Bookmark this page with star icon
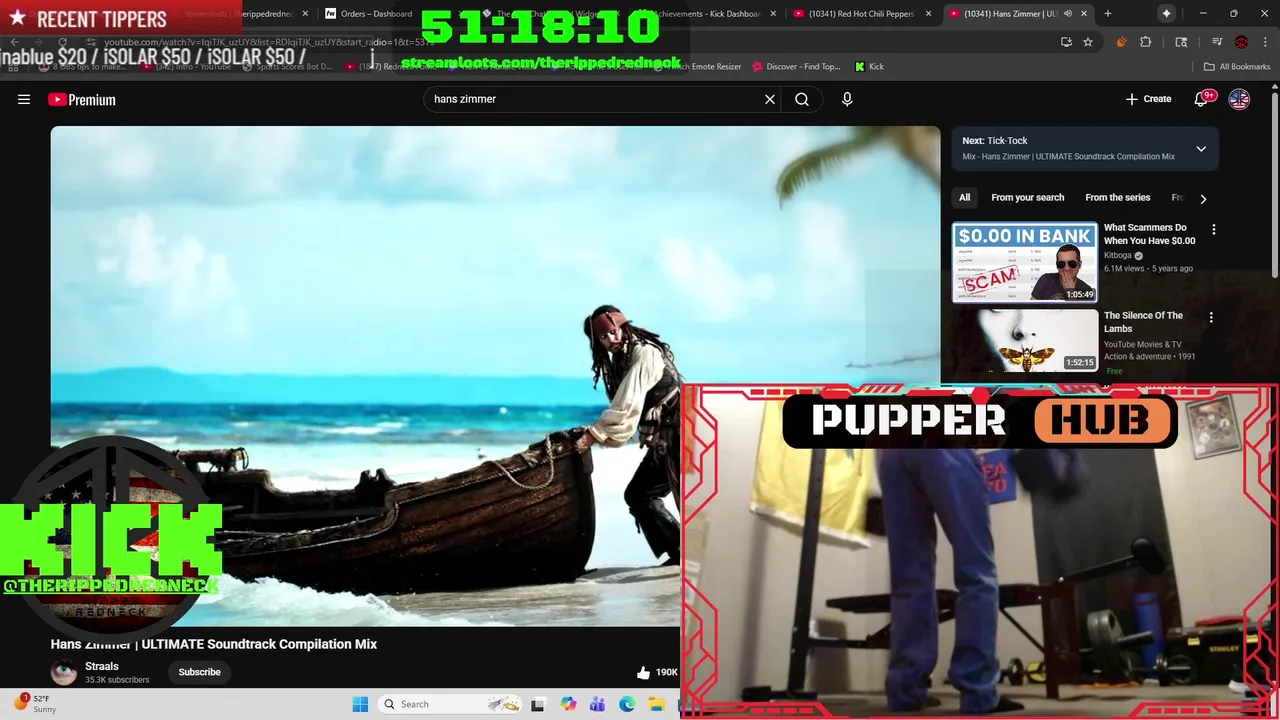Viewport: 1280px width, 720px height. pyautogui.click(x=1088, y=42)
